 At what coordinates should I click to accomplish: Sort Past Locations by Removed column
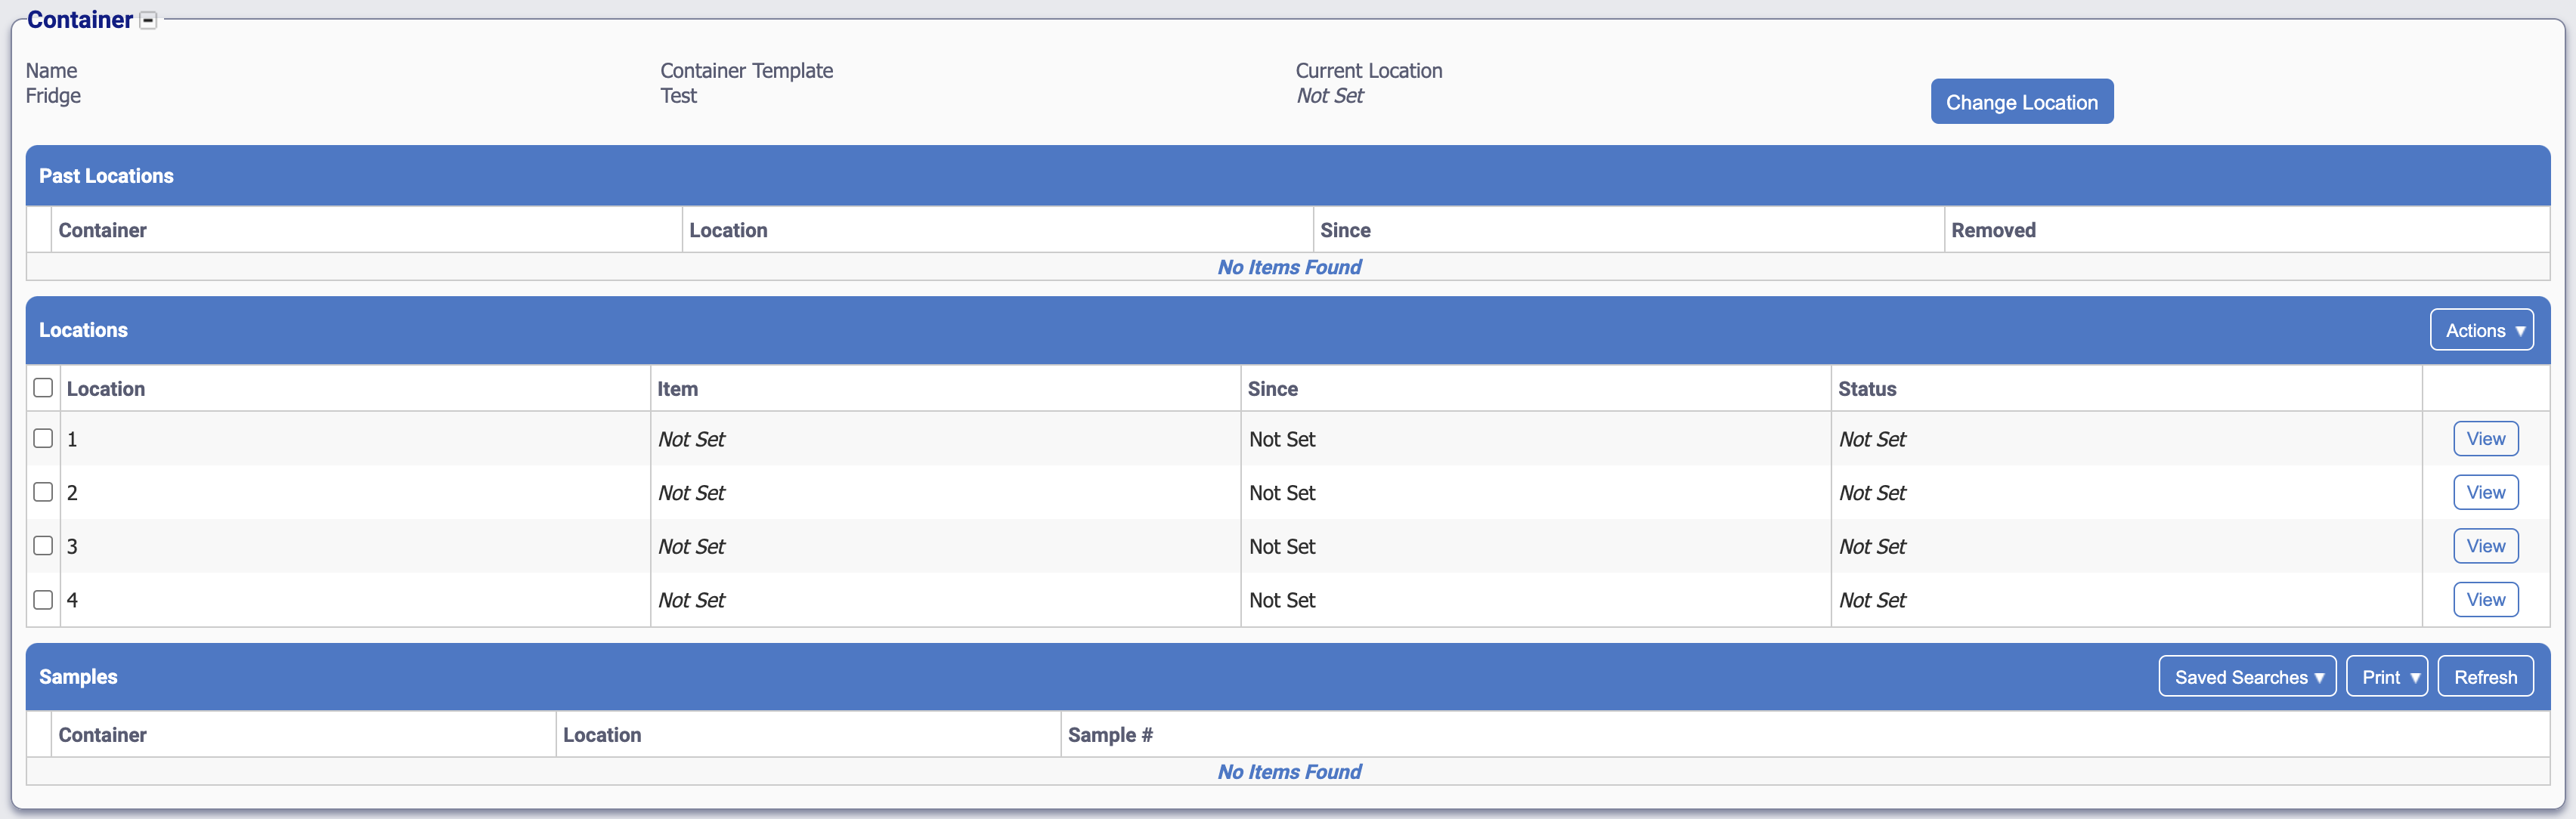(1992, 230)
